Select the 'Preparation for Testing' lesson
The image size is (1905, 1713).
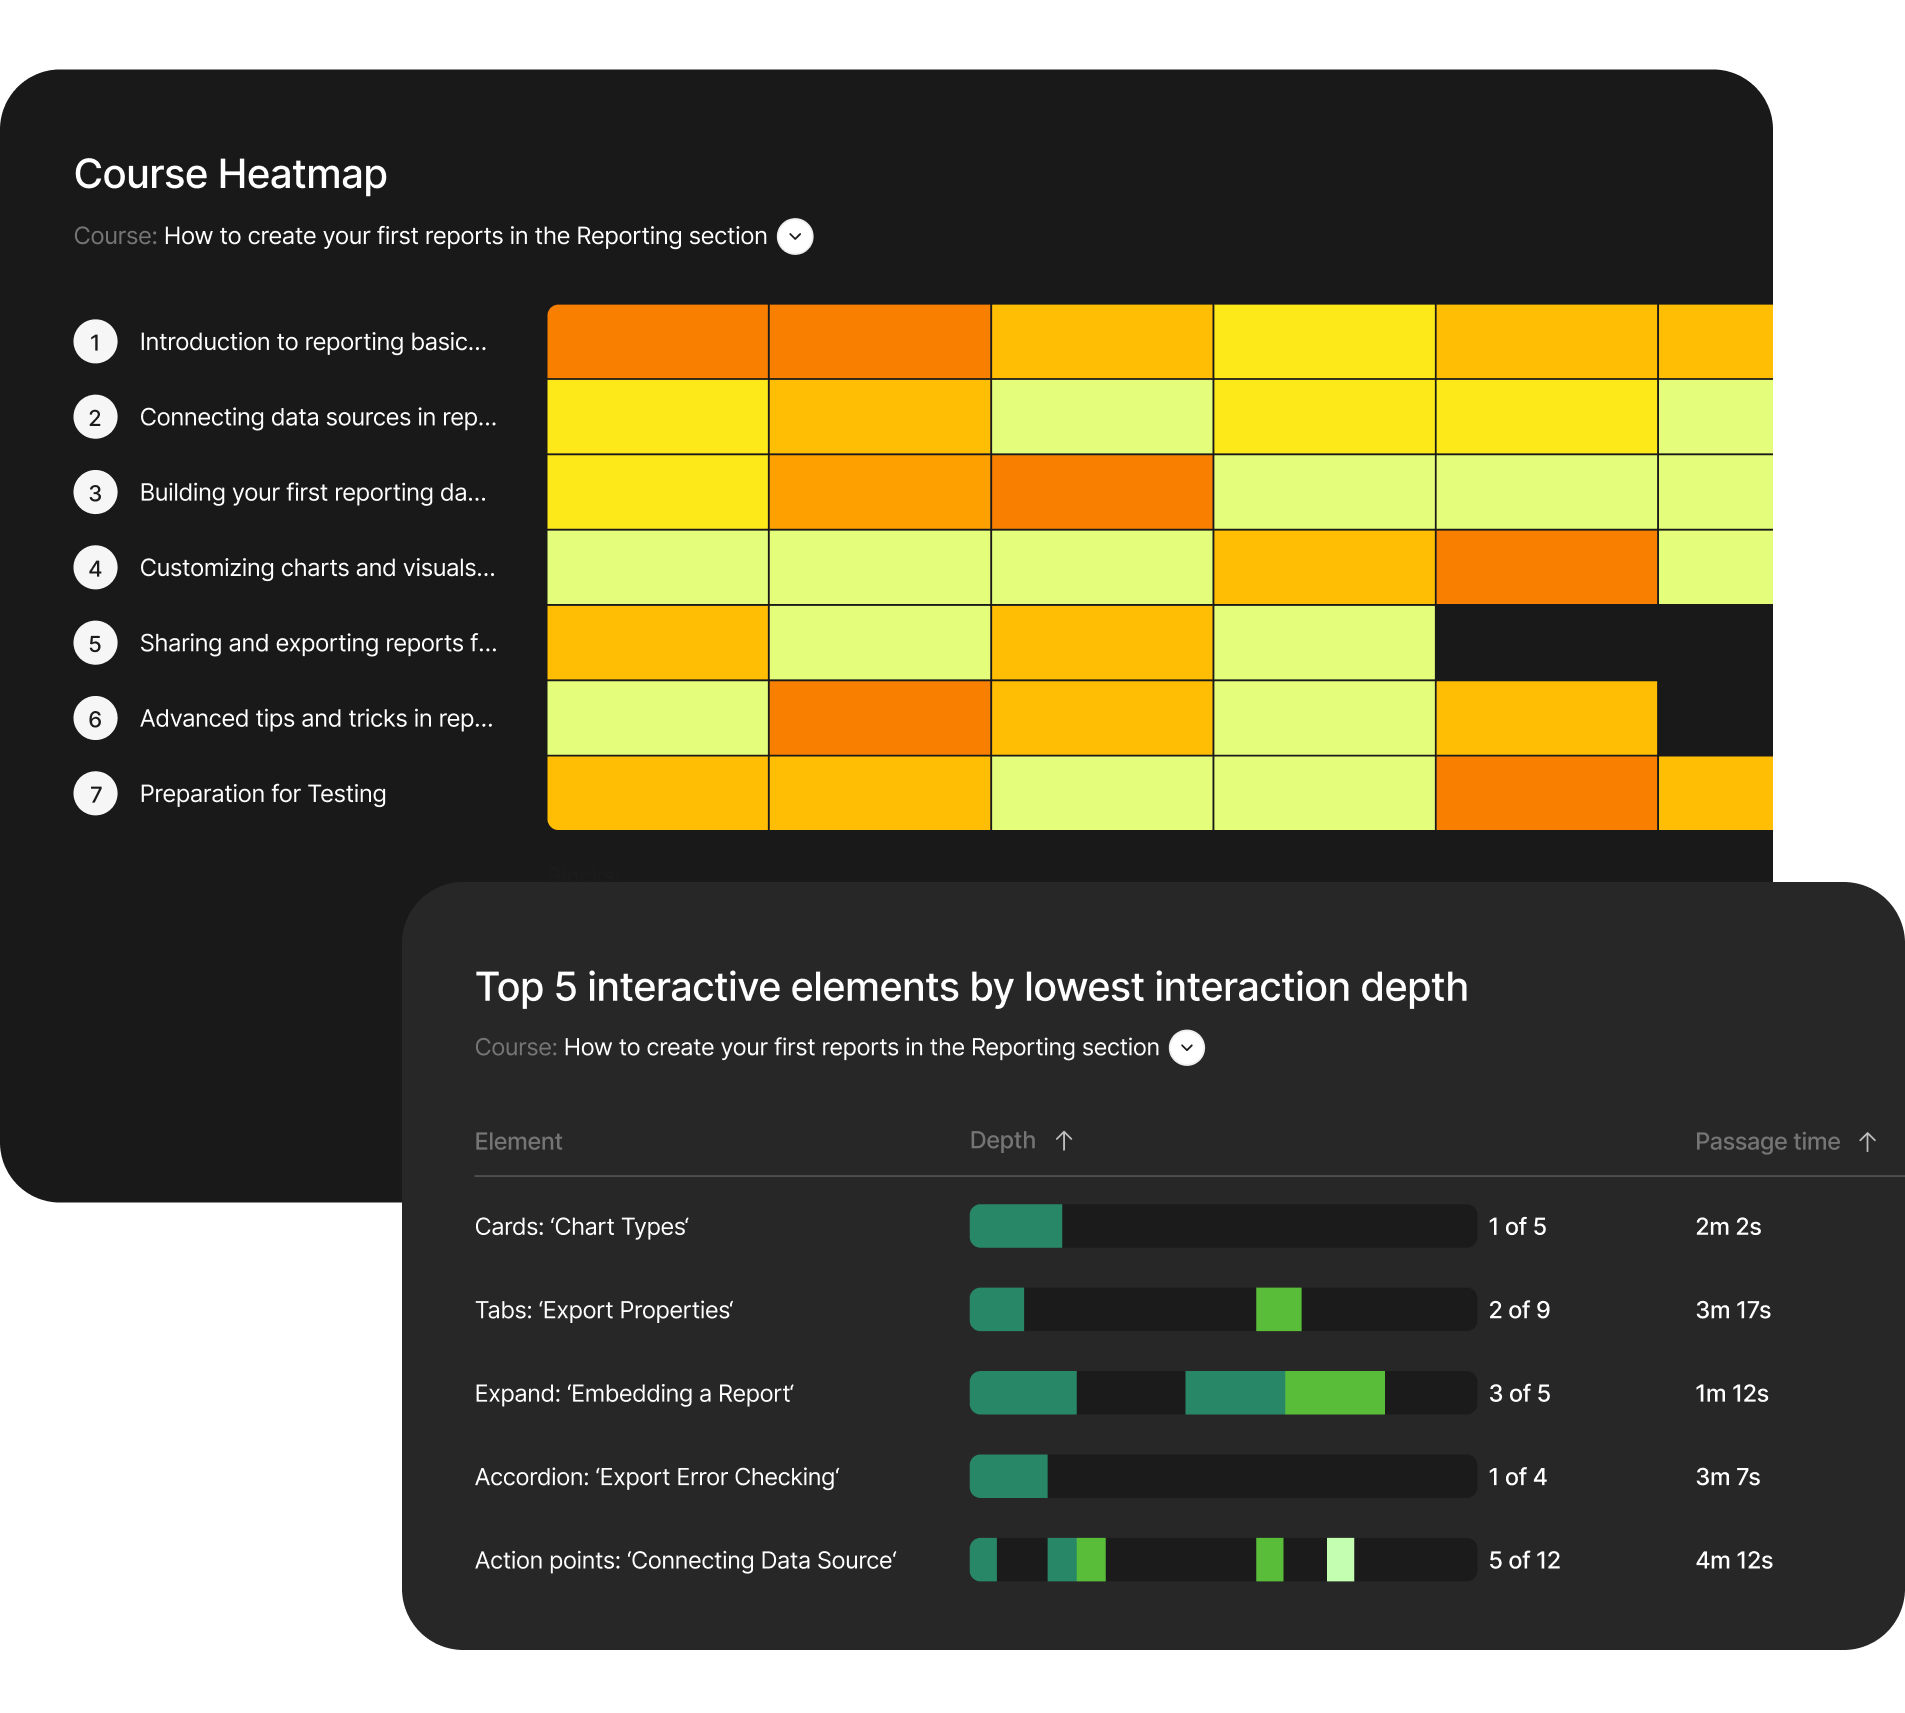coord(262,794)
